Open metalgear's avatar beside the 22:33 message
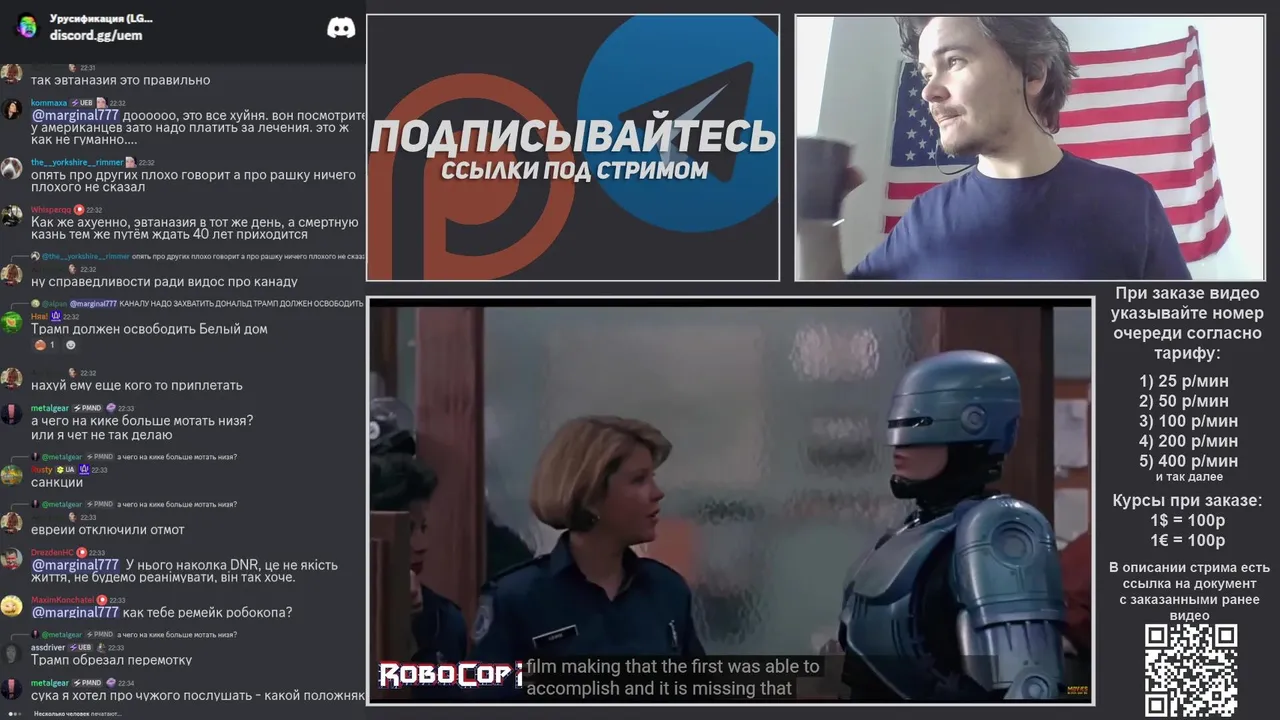 point(11,414)
